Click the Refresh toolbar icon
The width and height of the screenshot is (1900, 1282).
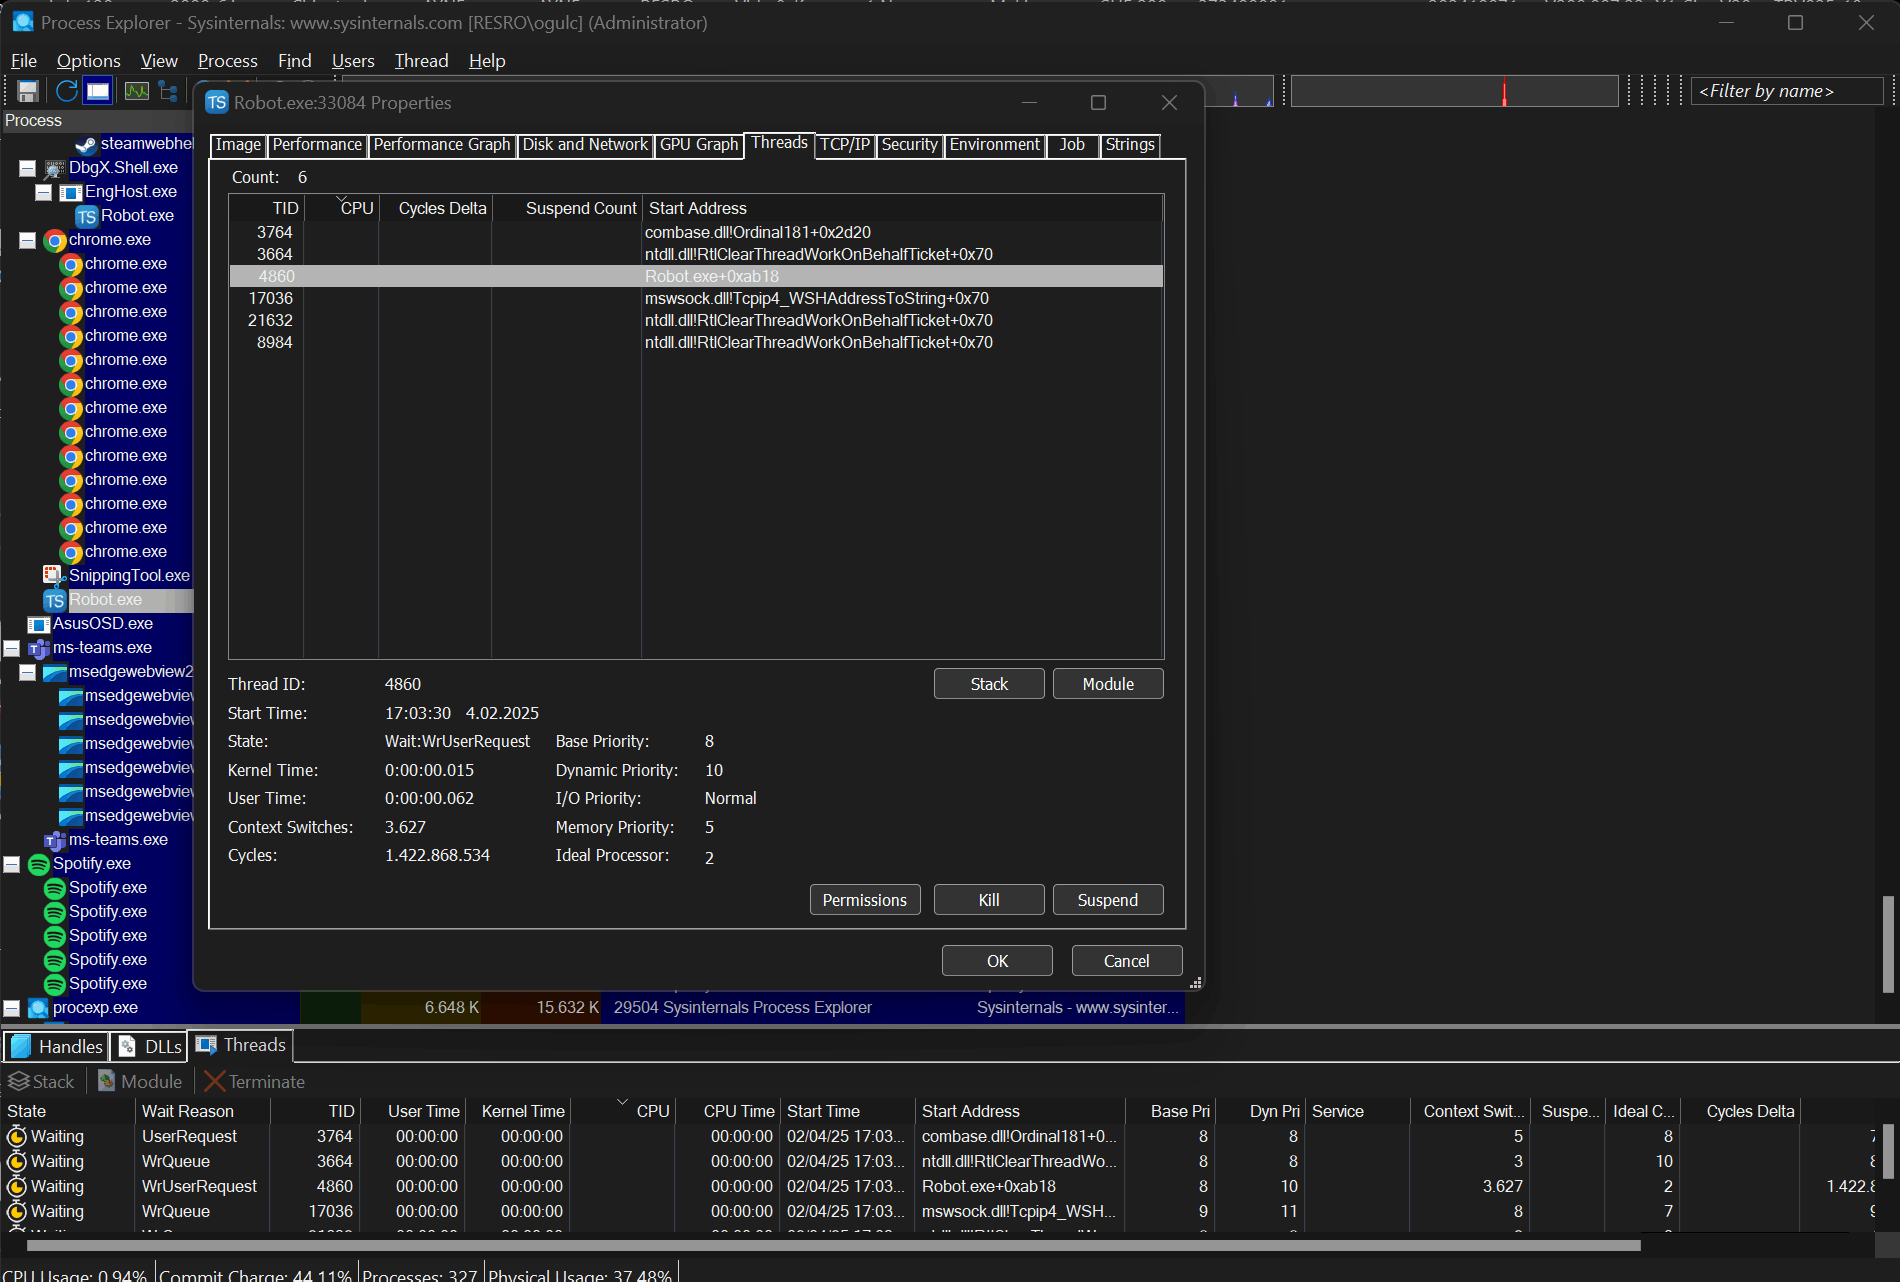pos(66,92)
